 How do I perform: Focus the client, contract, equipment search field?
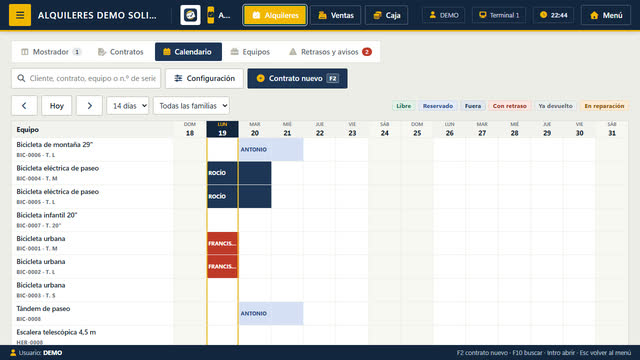tap(86, 78)
